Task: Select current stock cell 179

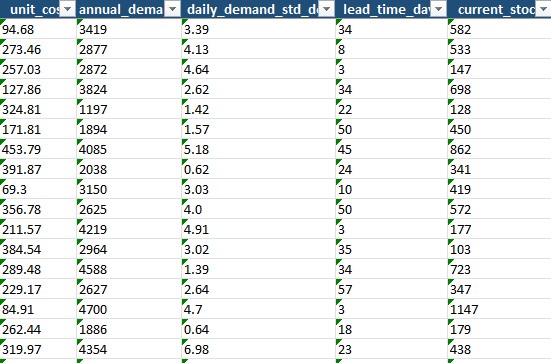Action: 499,329
